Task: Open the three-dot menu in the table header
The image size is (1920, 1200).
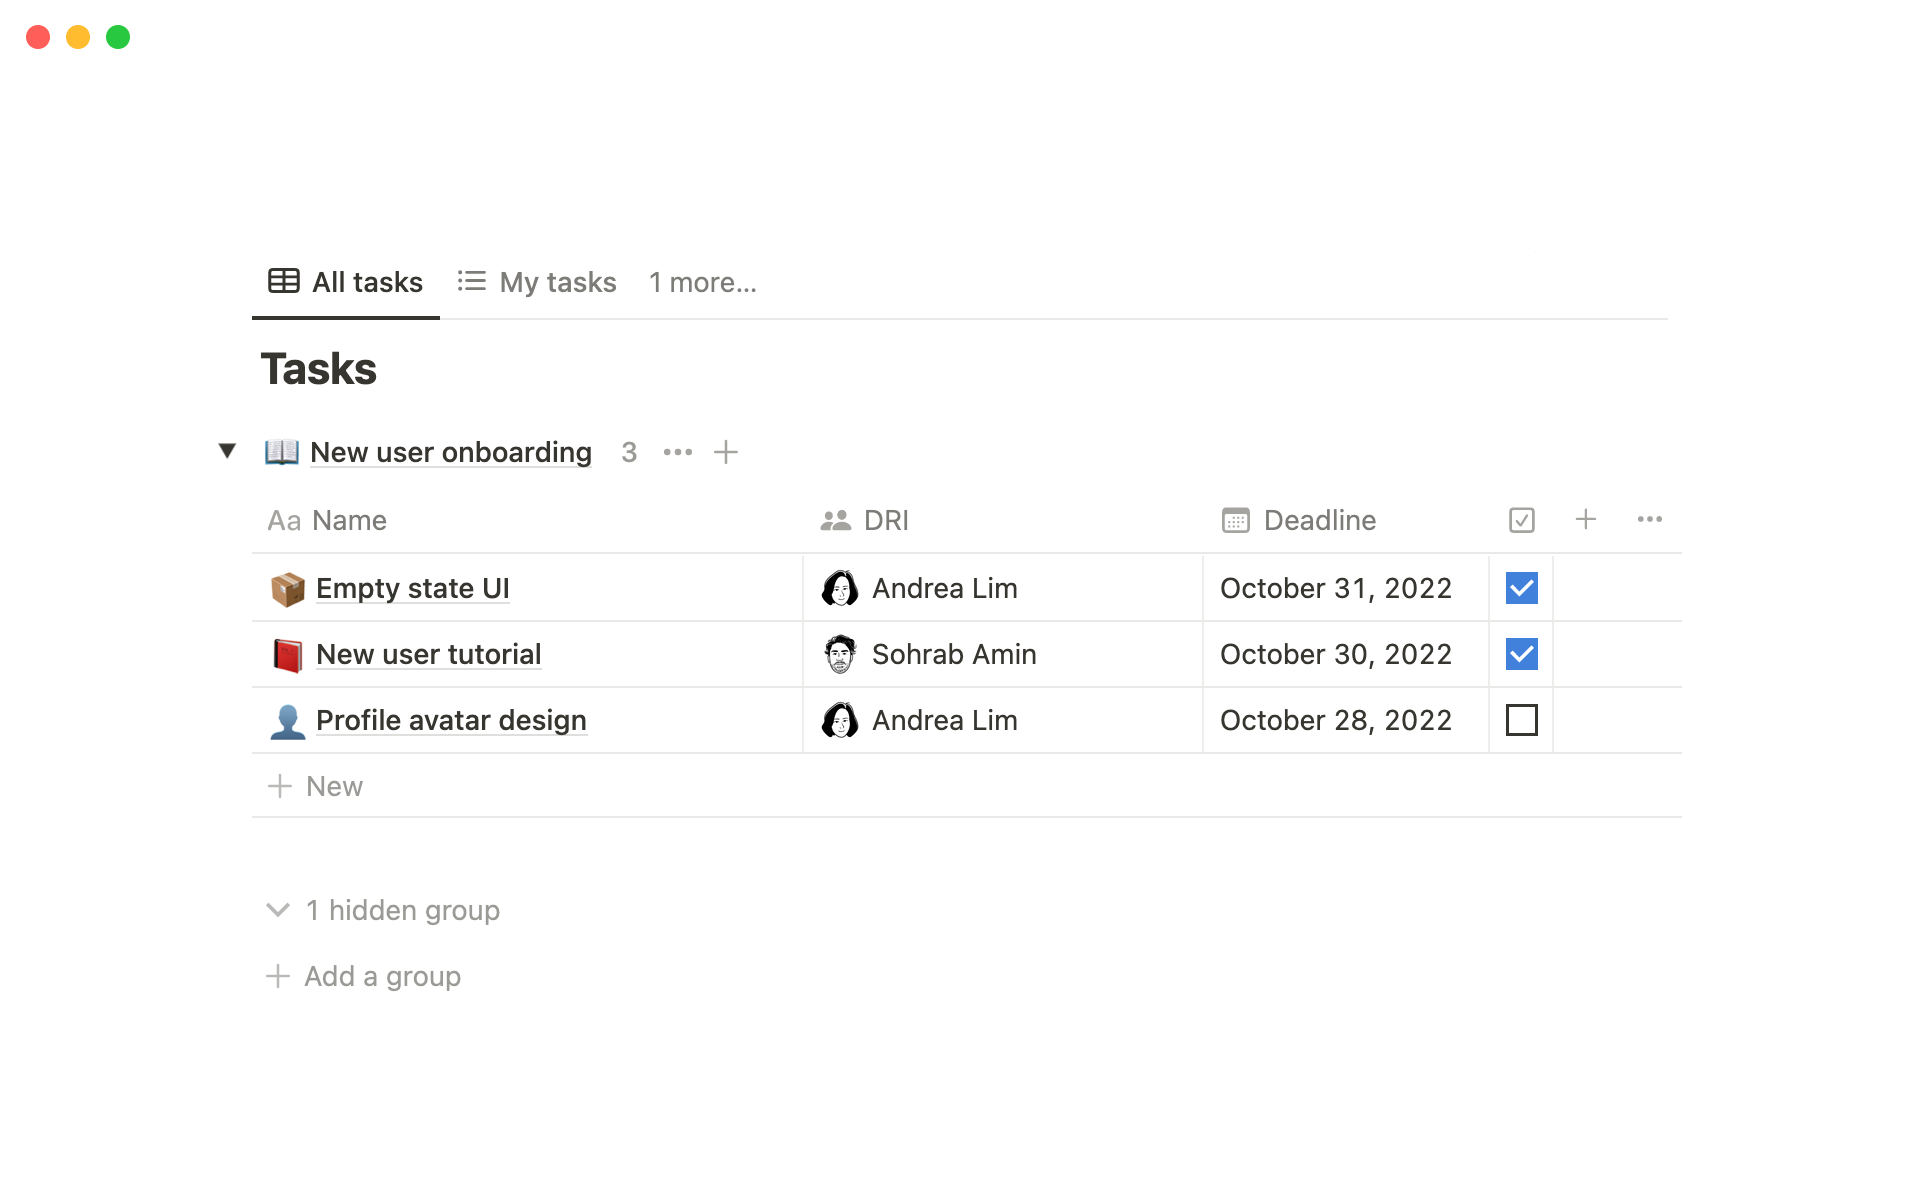Action: point(1650,520)
